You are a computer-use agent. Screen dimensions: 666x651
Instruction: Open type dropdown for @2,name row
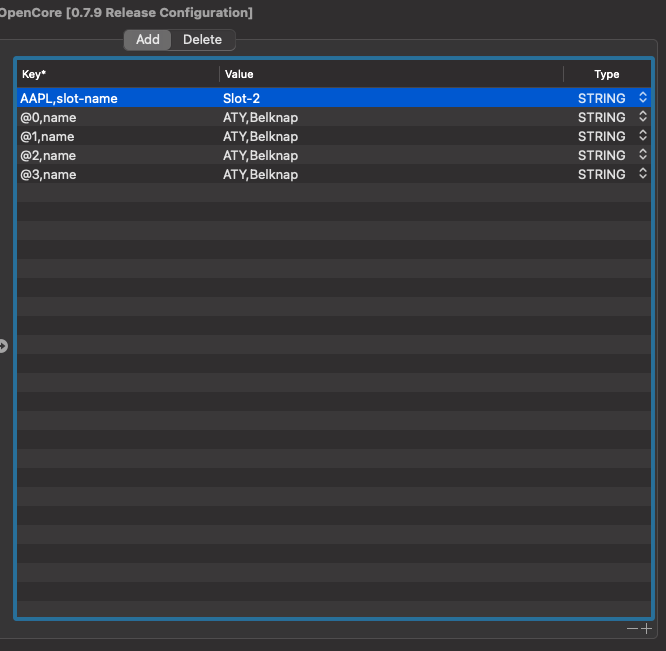[x=643, y=155]
